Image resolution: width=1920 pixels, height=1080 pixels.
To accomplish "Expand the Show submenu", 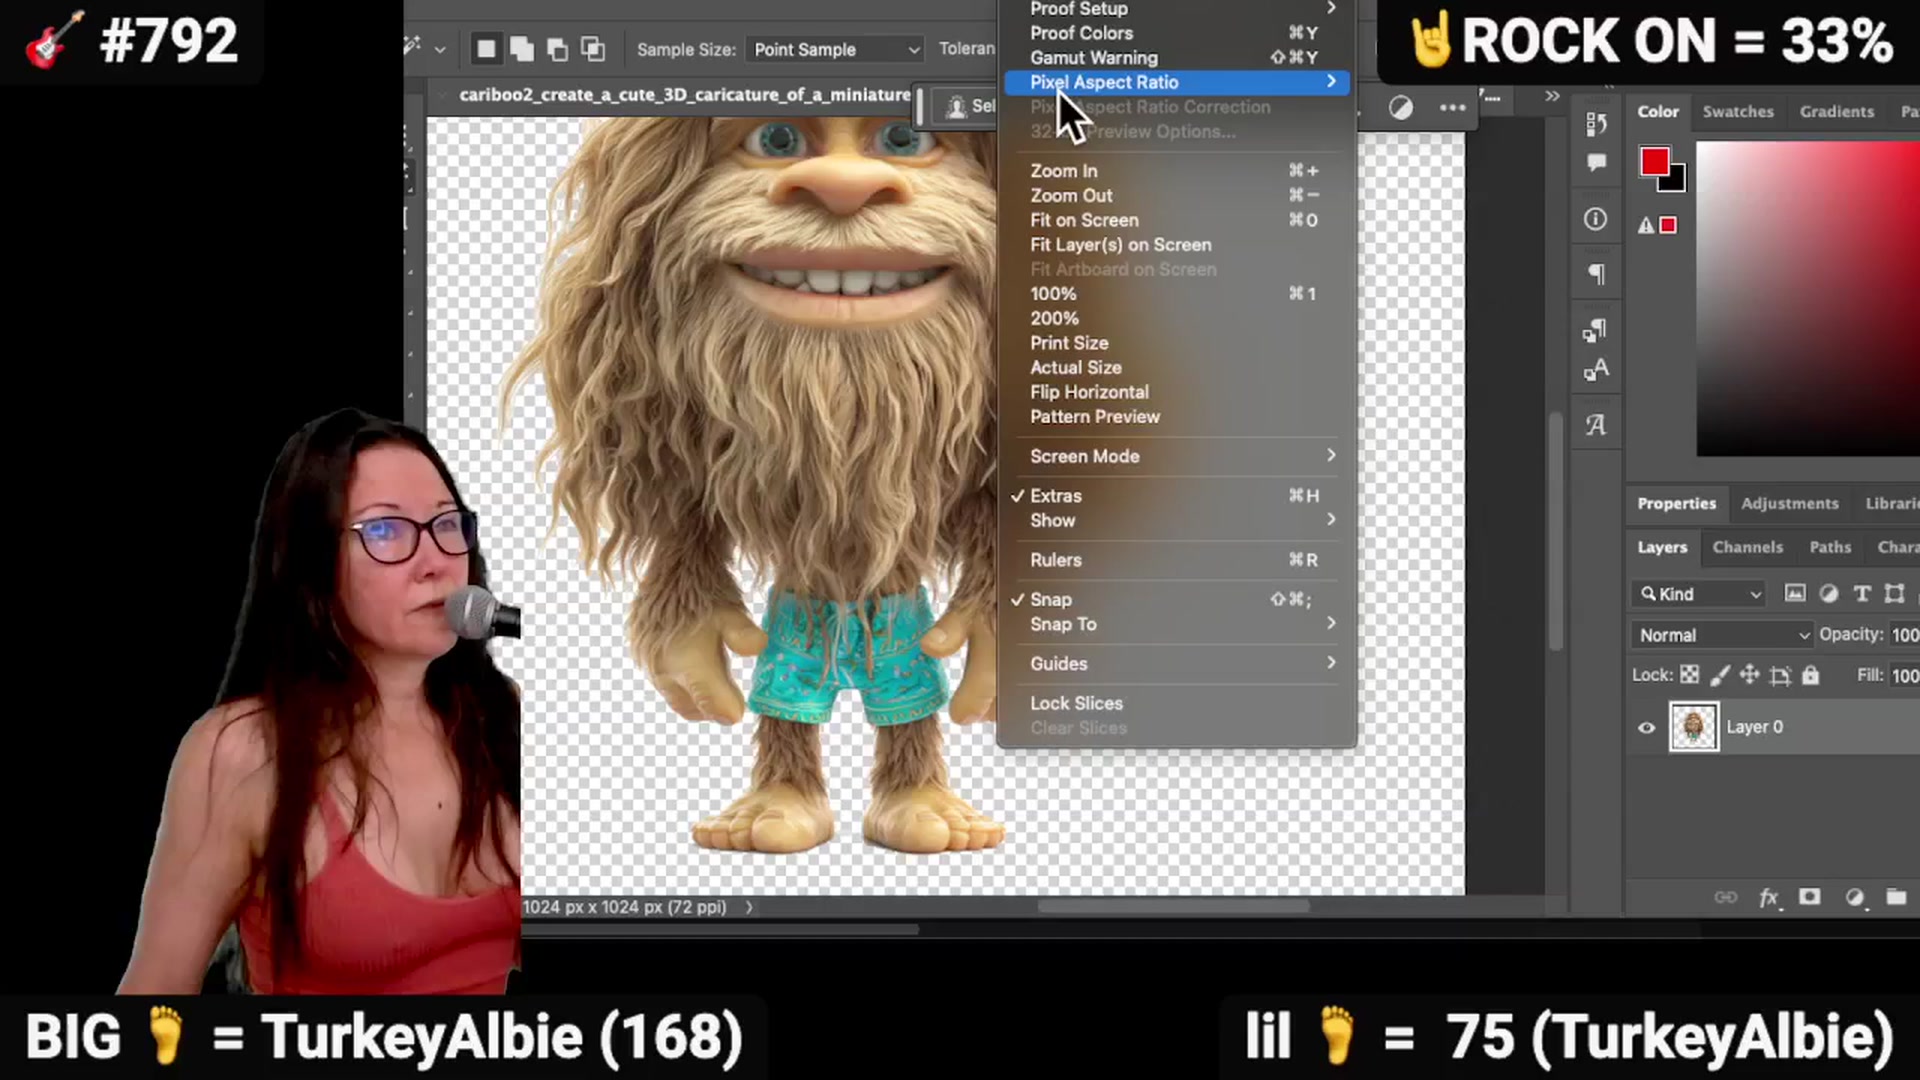I will [1176, 520].
